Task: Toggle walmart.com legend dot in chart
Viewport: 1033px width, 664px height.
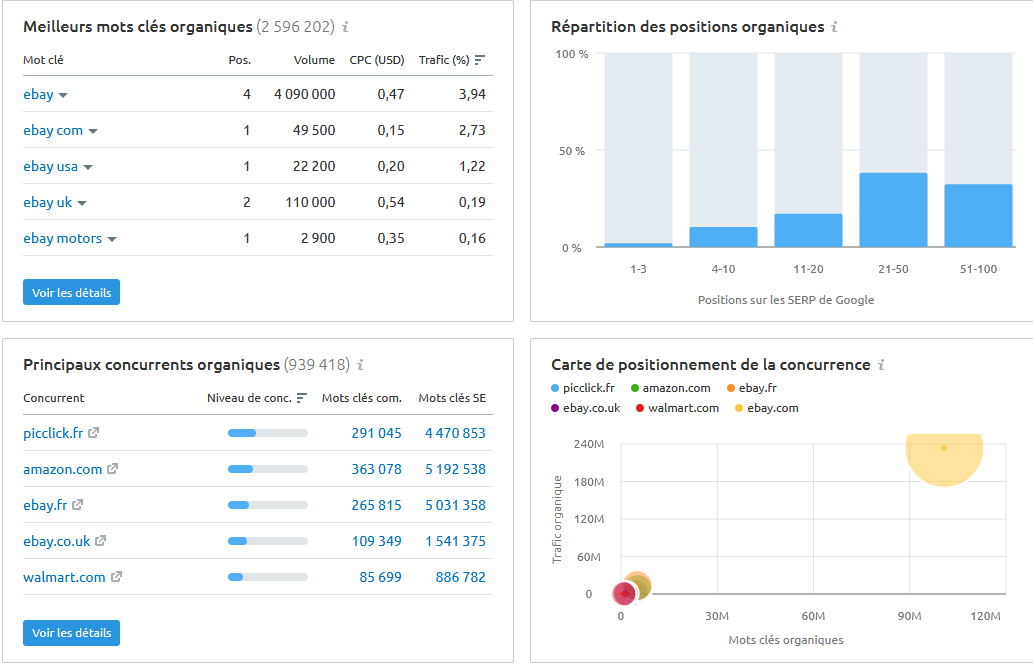Action: pyautogui.click(x=640, y=408)
